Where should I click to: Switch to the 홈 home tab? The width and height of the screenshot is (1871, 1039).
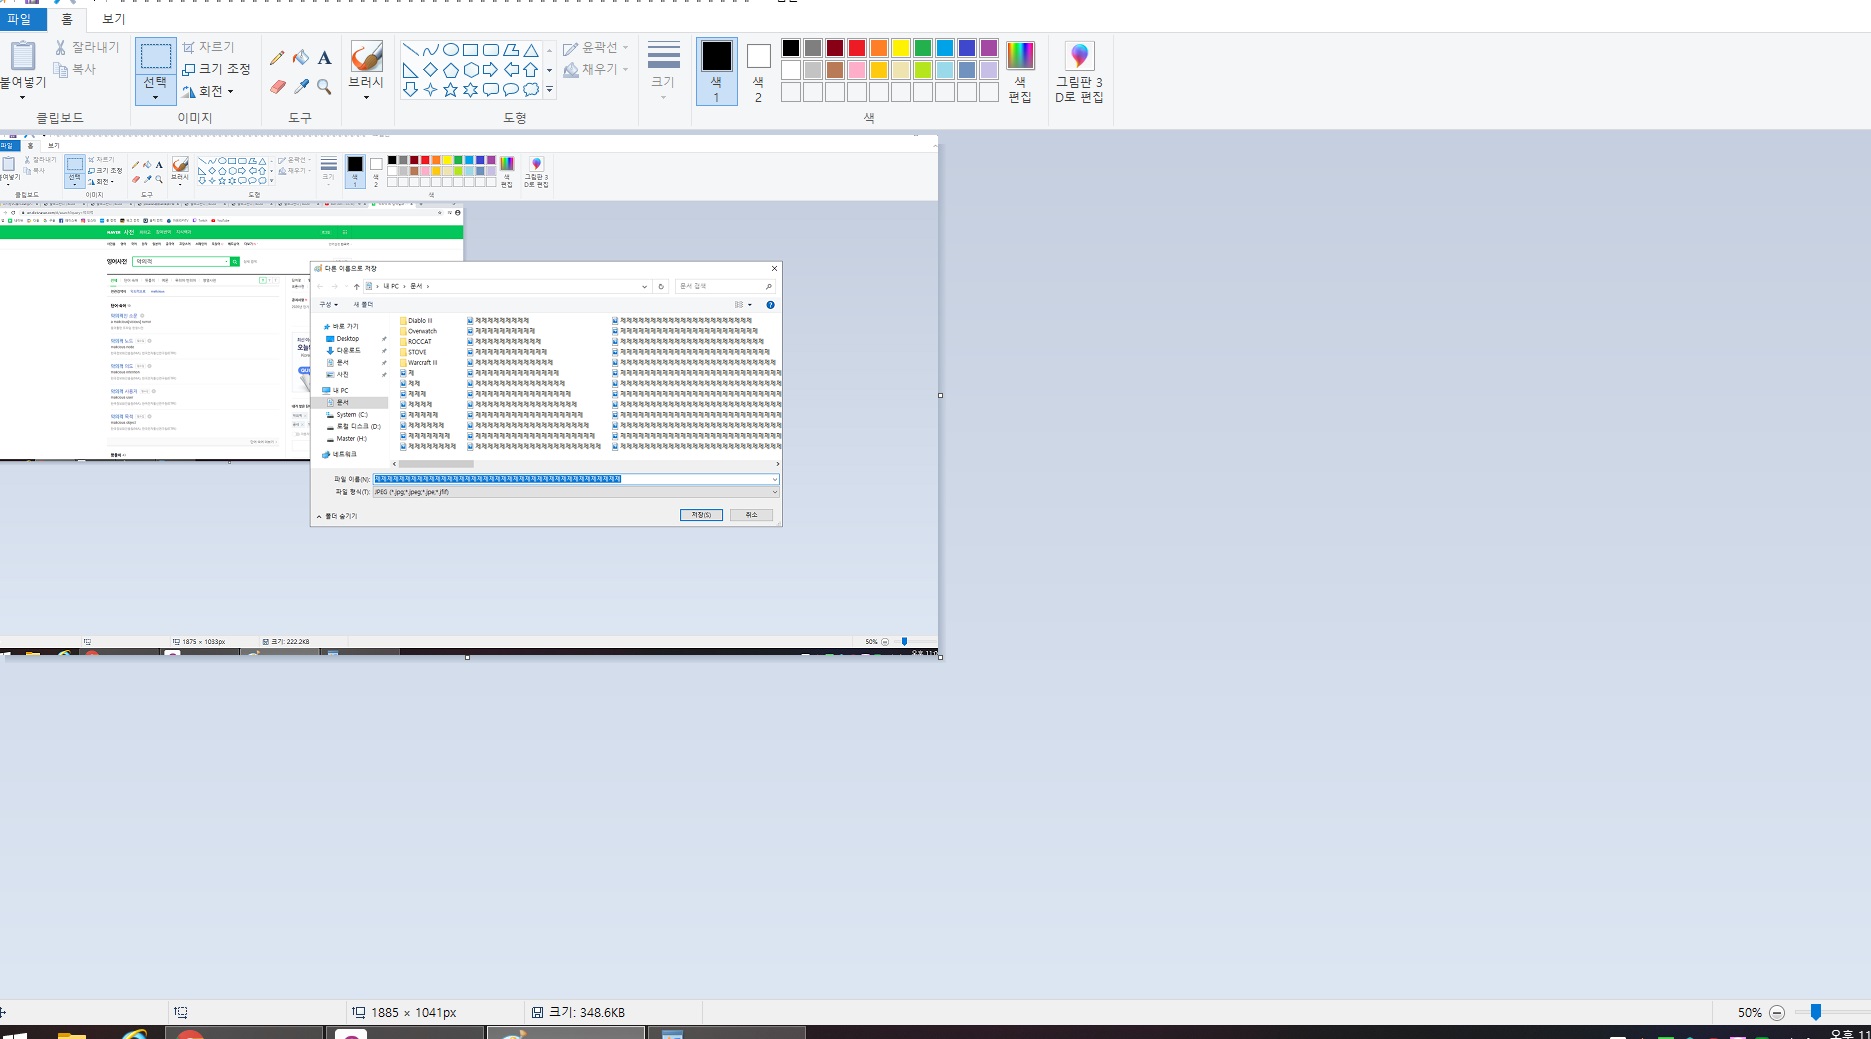[67, 19]
